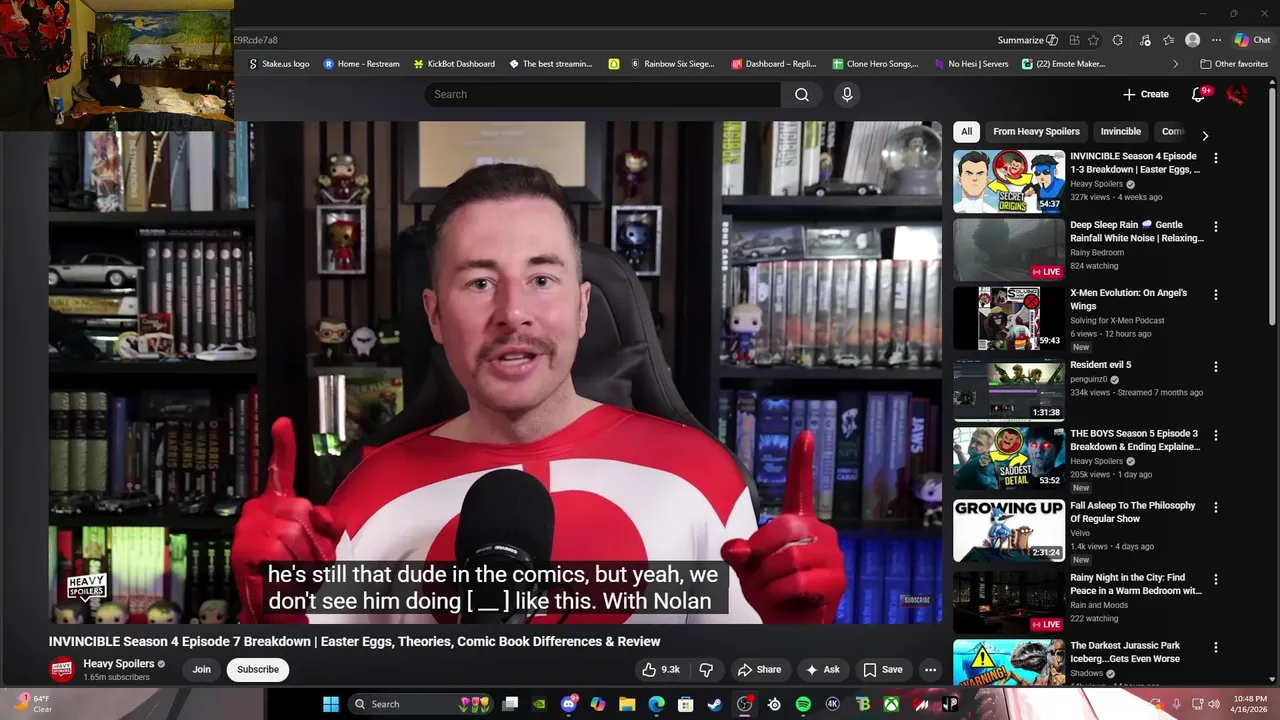
Task: Click Heavy Spoilers subscribe watermark in video
Action: click(x=916, y=600)
